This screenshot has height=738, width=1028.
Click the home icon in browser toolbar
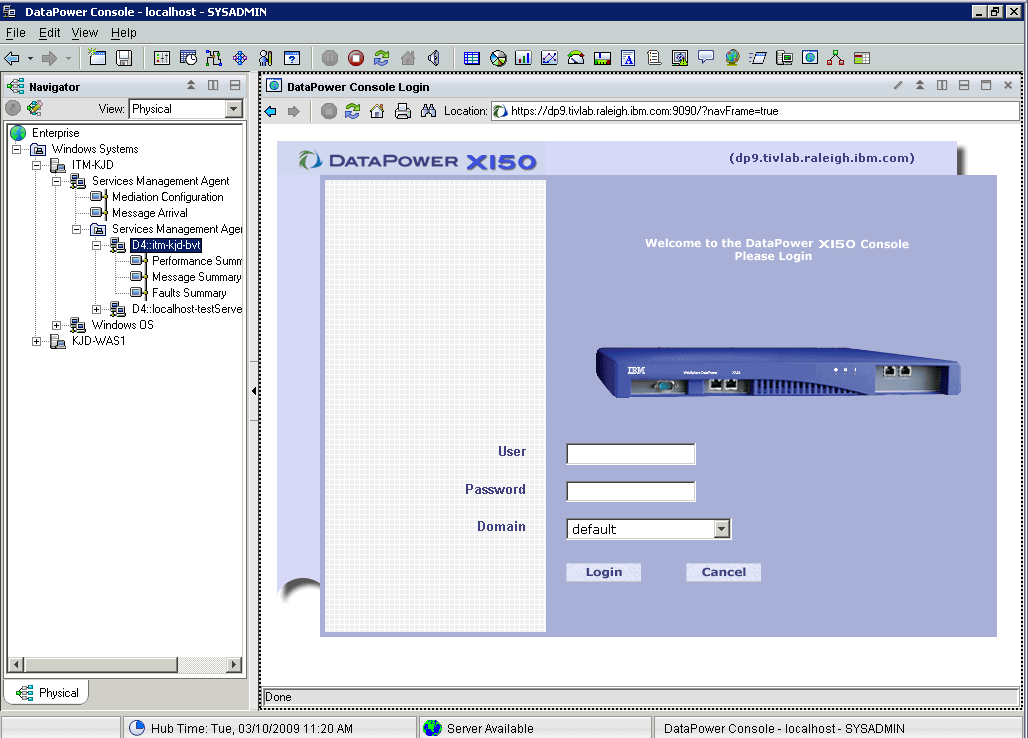click(x=377, y=111)
